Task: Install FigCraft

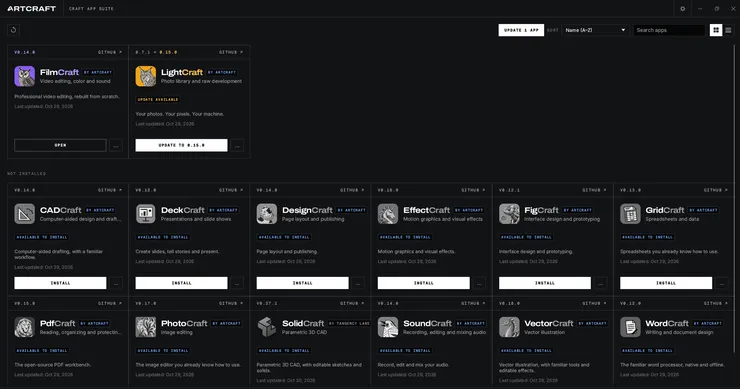Action: tap(545, 283)
